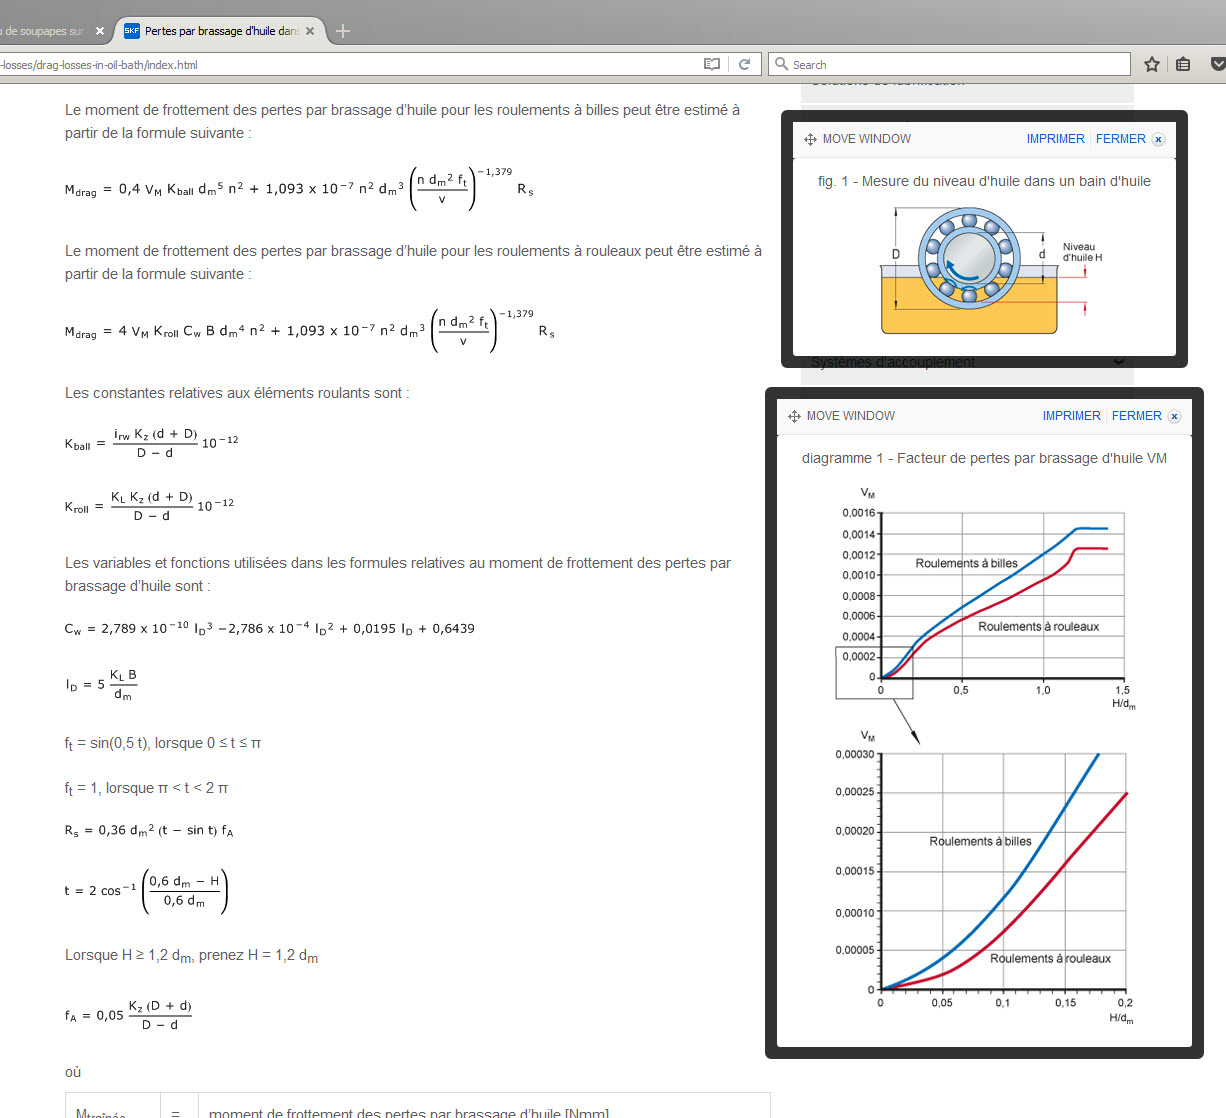Click IMPRIMER on the diagramme 1 window

pos(1071,416)
